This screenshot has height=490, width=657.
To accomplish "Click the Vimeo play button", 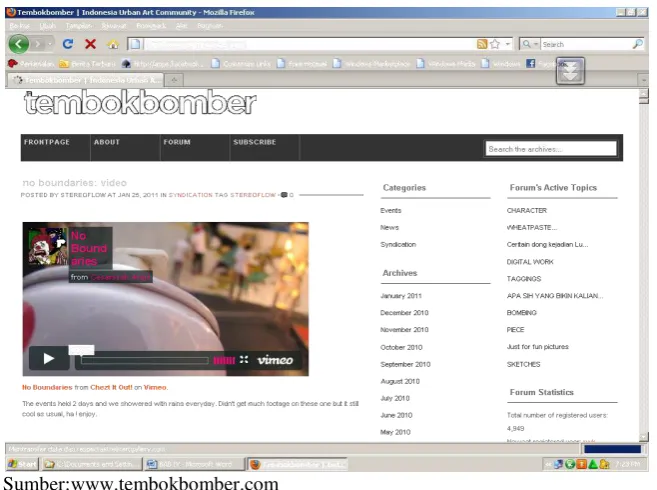I will tap(49, 358).
